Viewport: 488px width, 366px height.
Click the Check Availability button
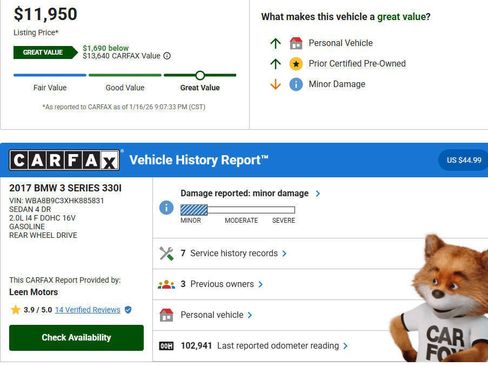pyautogui.click(x=76, y=338)
